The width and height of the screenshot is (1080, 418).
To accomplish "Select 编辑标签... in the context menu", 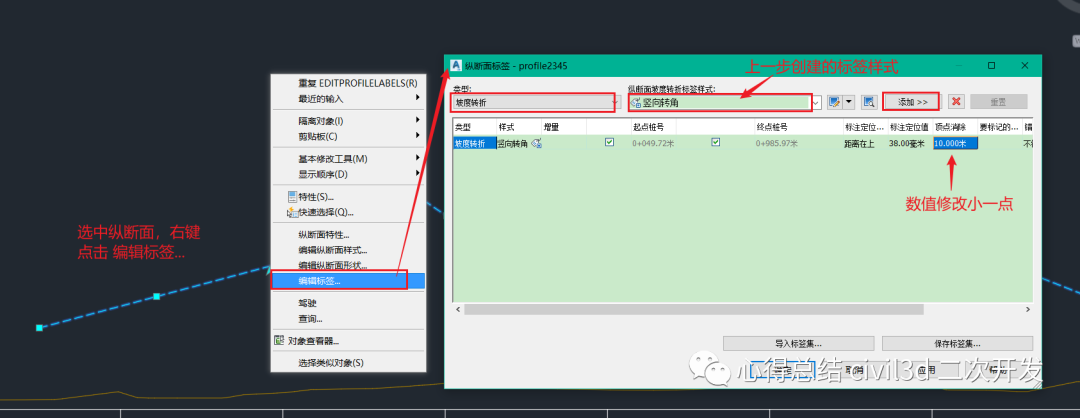I will click(x=319, y=281).
